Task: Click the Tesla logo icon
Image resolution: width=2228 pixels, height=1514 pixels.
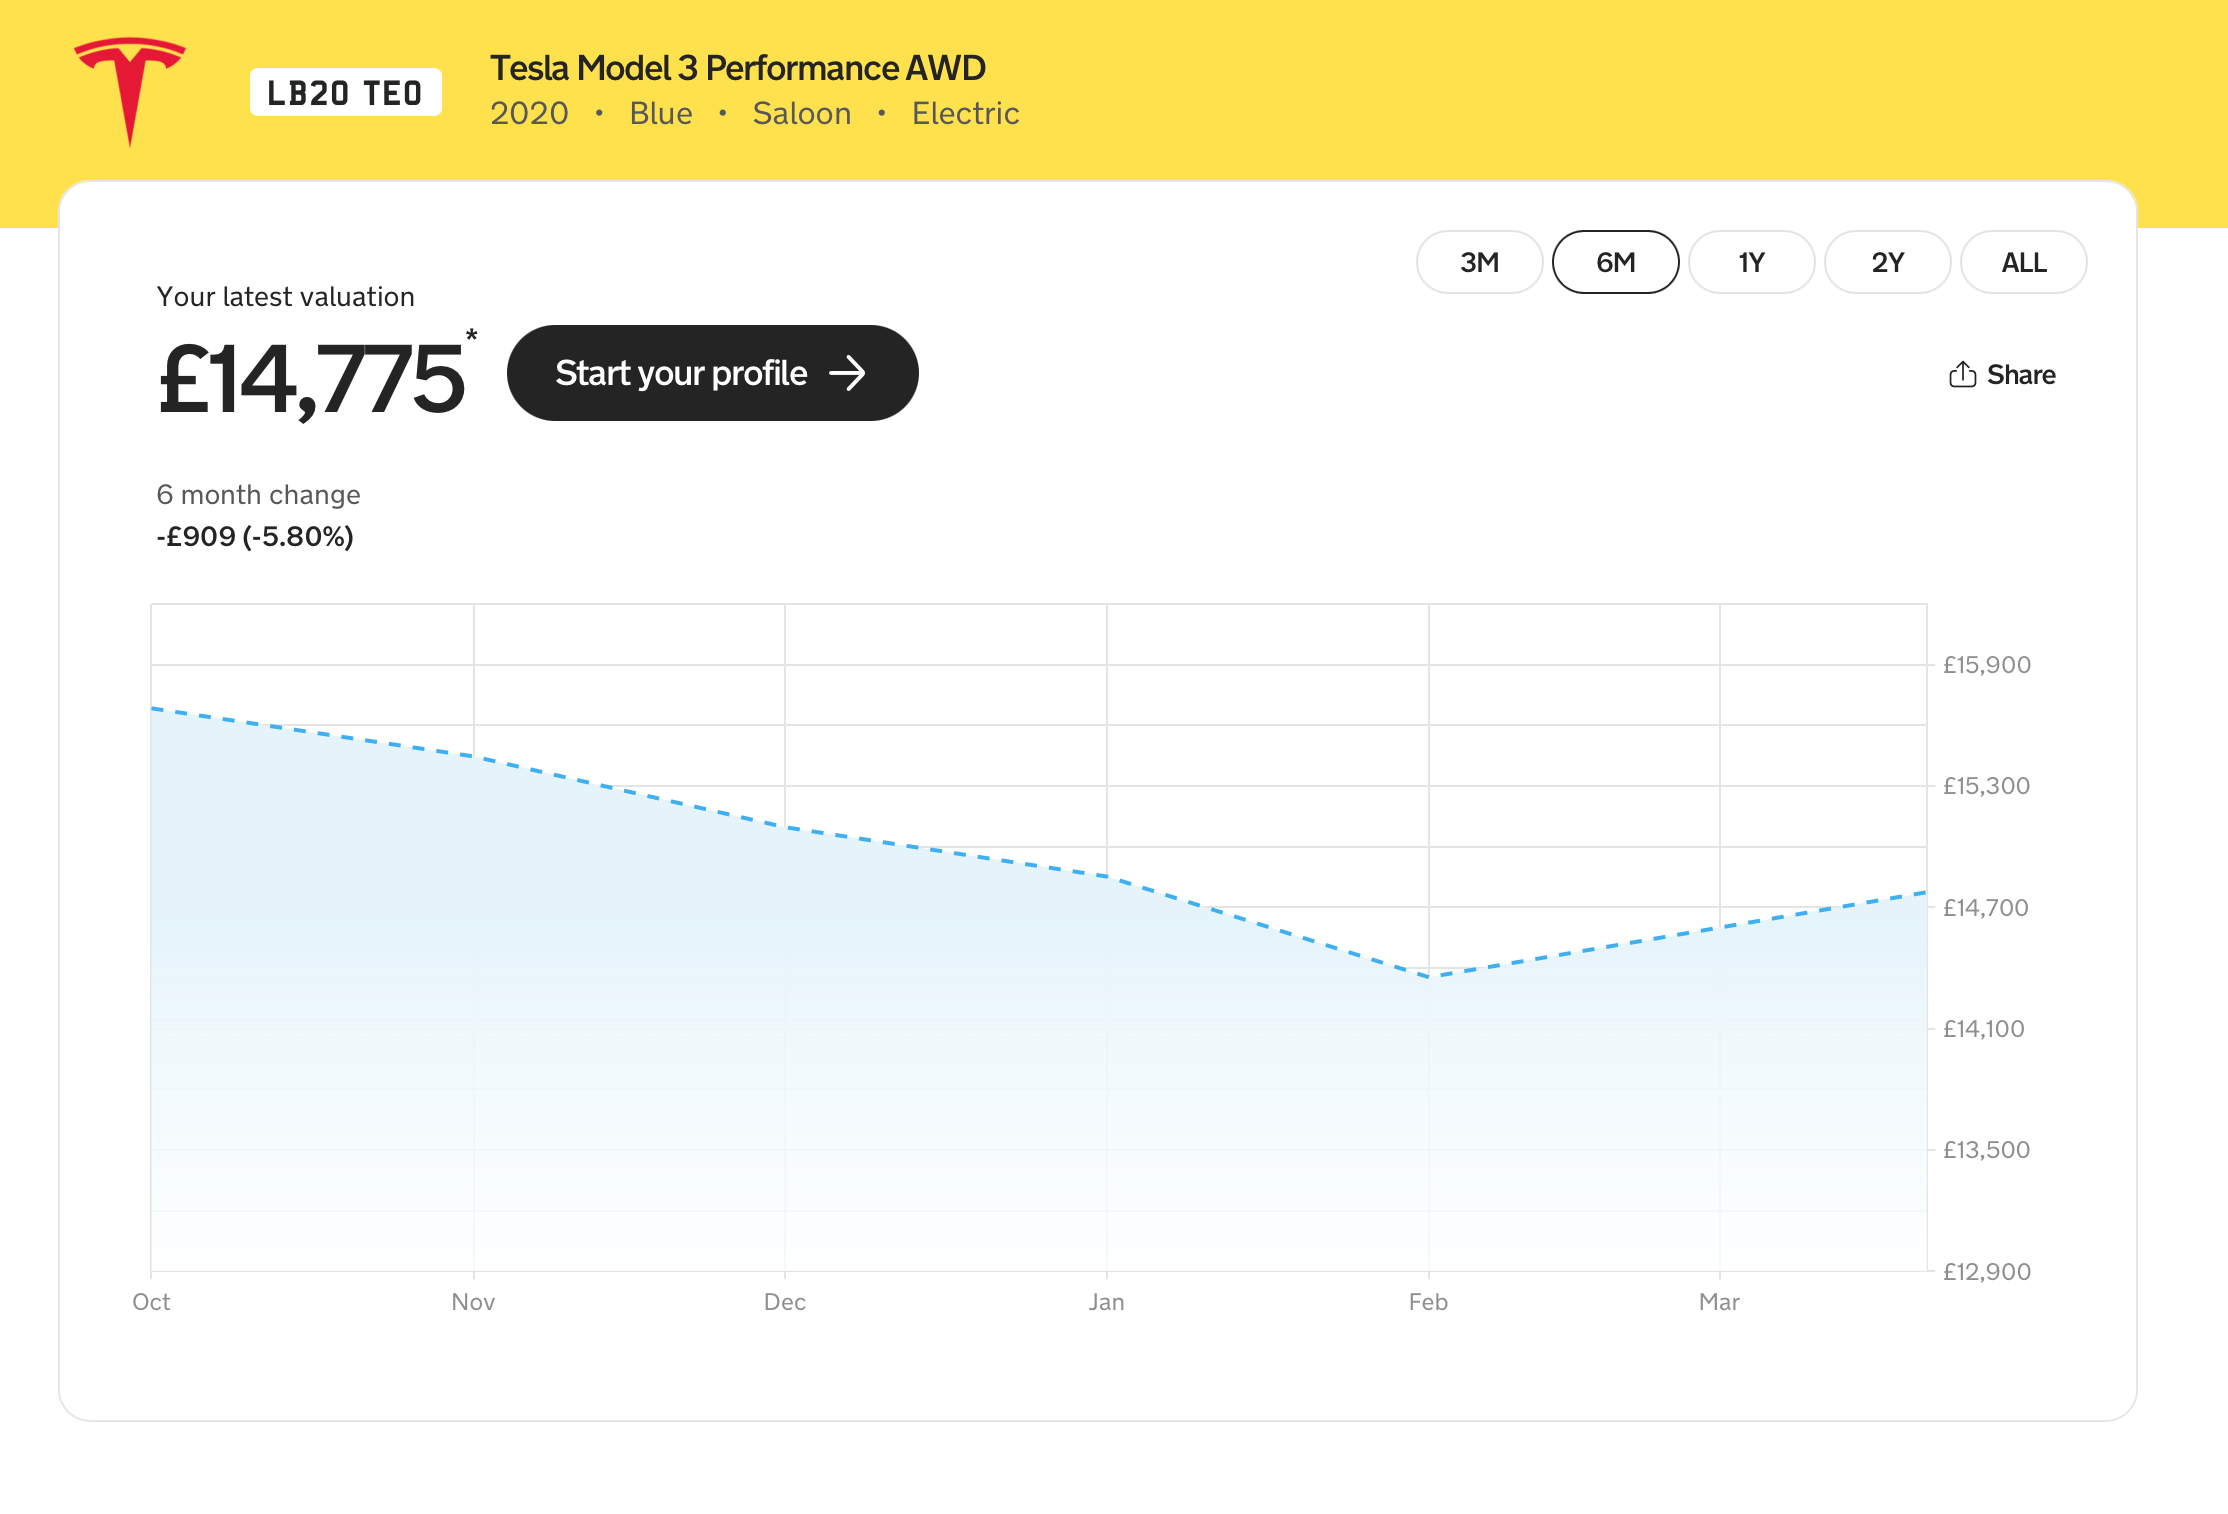Action: click(130, 90)
